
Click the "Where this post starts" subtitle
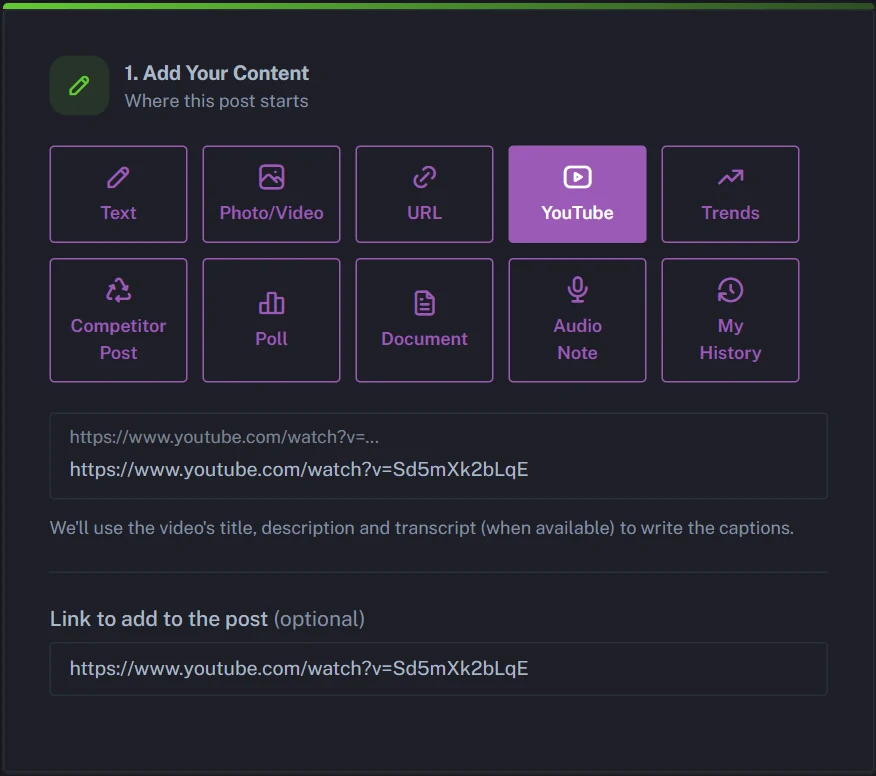[216, 101]
